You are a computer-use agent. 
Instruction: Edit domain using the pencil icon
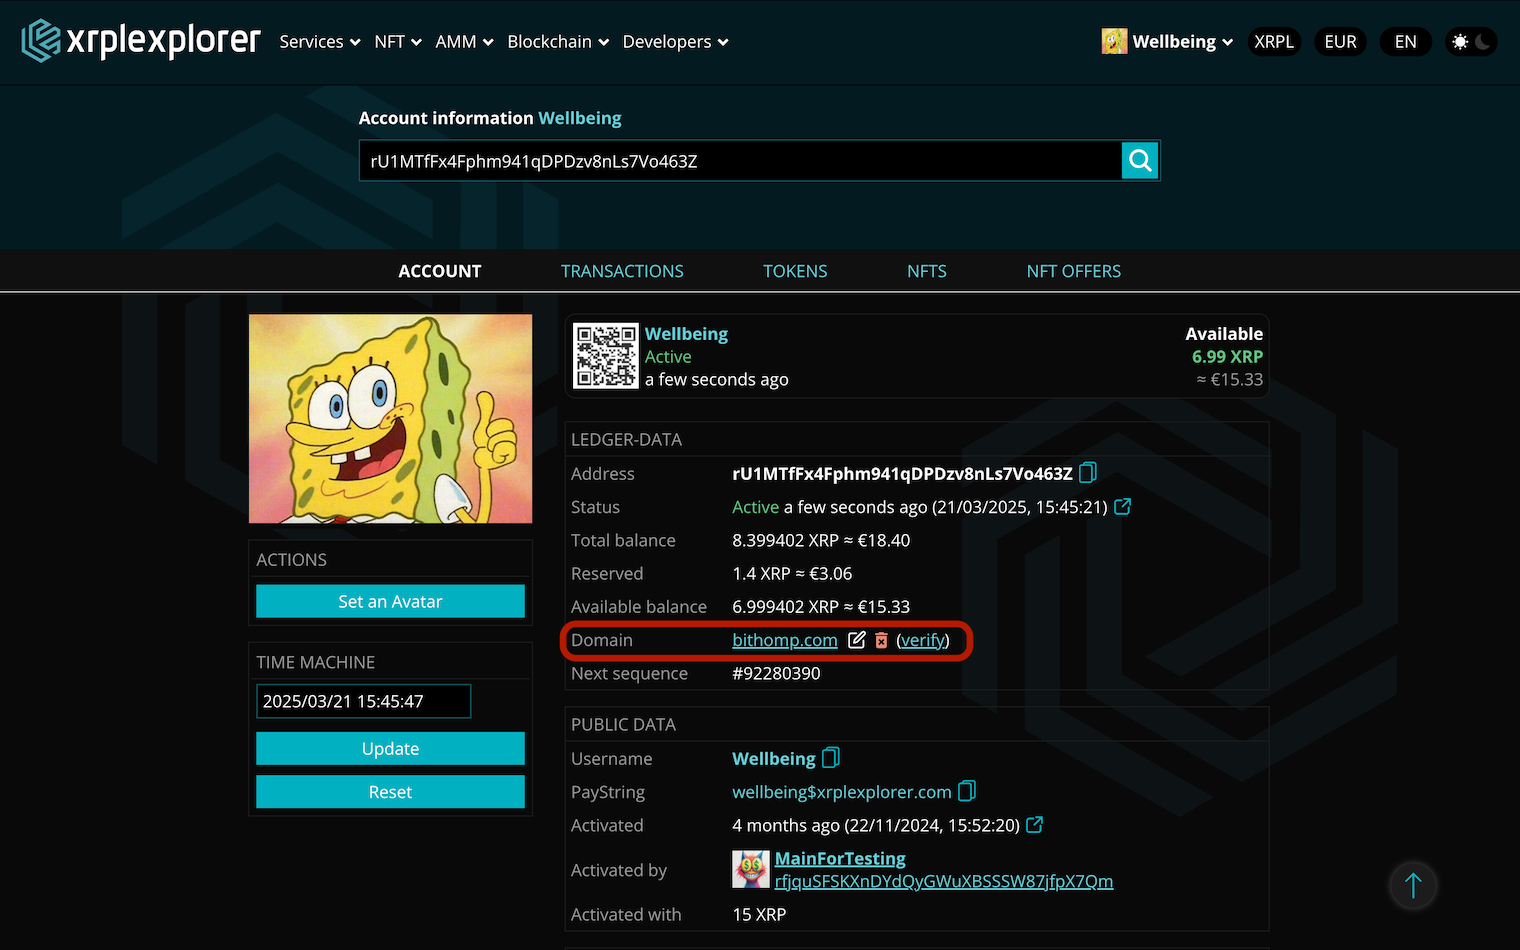(856, 640)
